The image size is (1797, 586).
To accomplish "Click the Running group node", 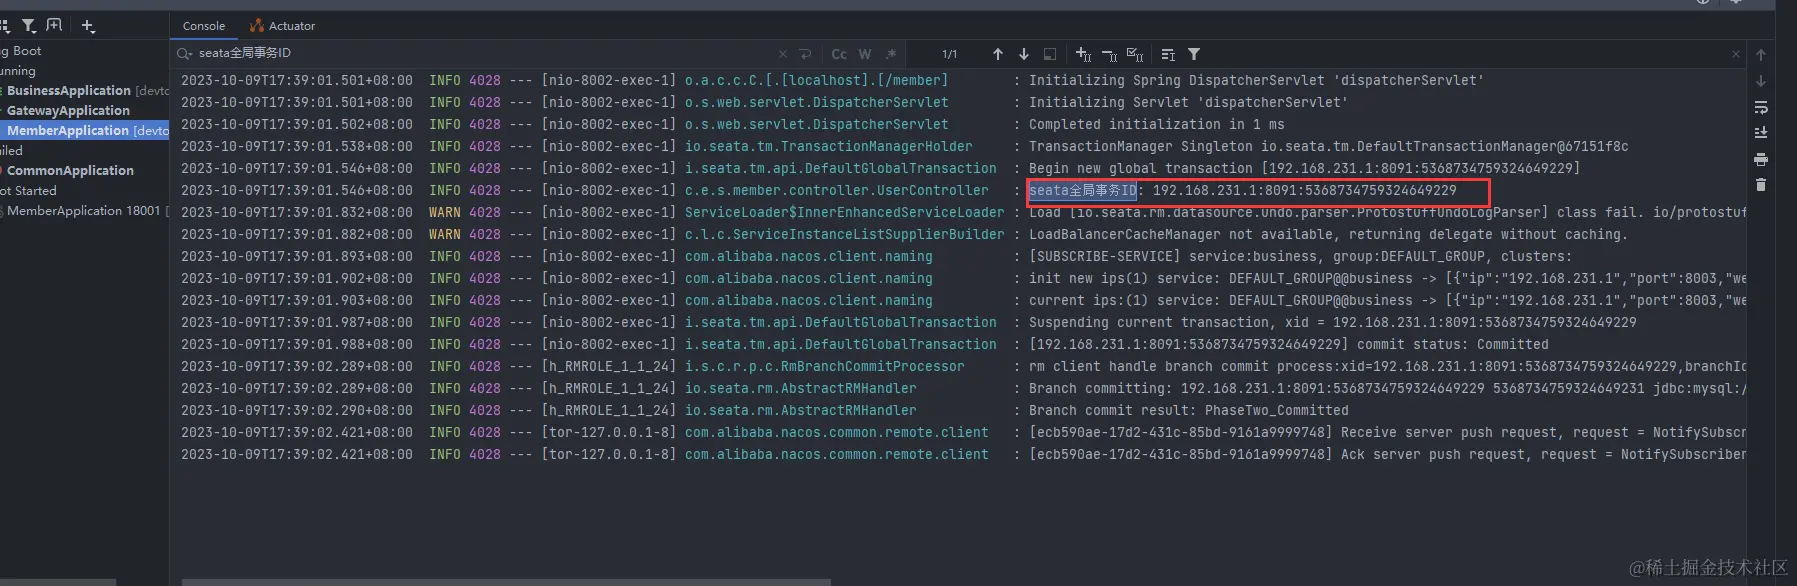I will pos(18,70).
